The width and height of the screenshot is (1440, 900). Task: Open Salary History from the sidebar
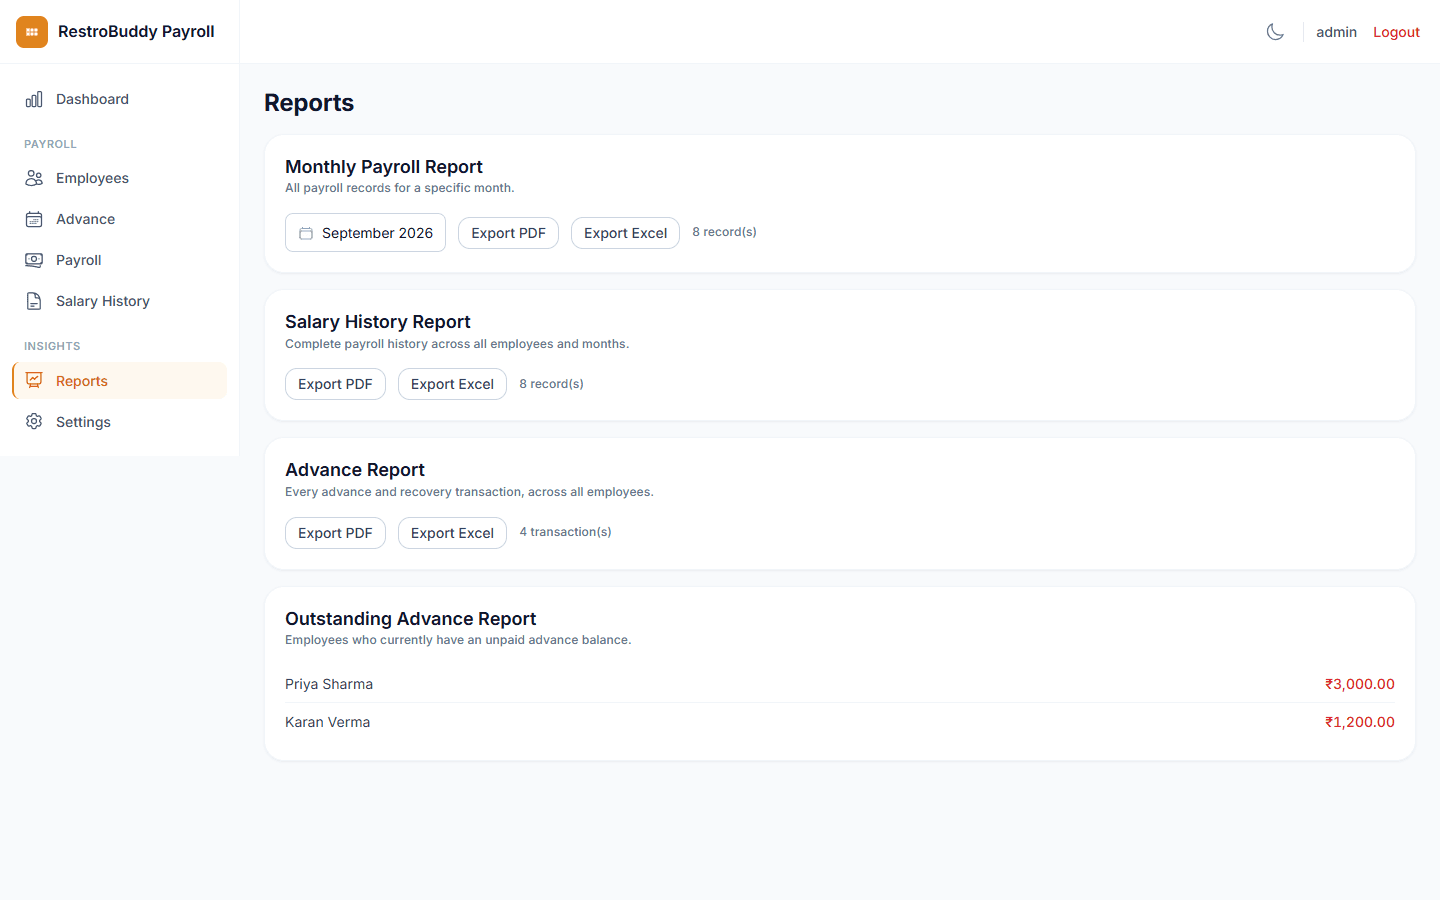119,301
